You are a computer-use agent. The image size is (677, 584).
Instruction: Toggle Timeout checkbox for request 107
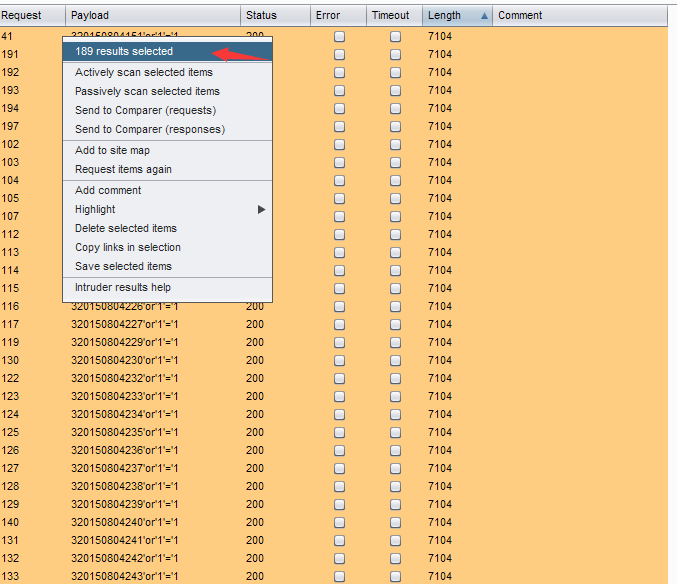(395, 217)
